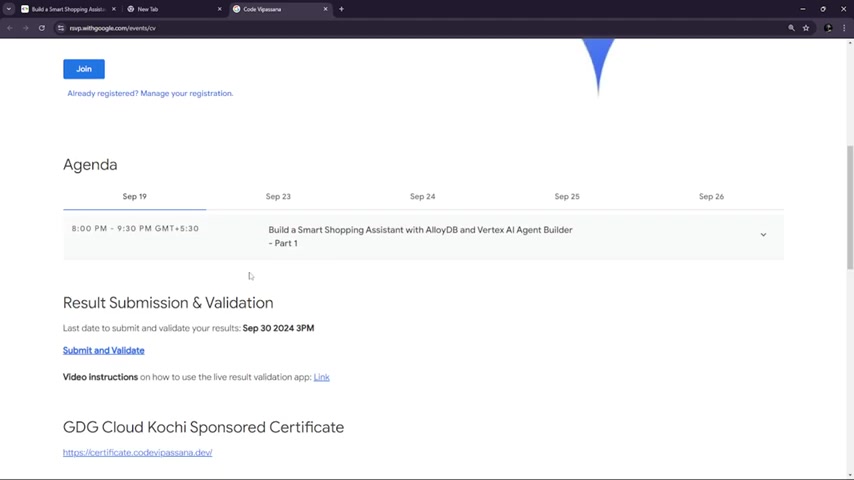Go back with browser back arrow
854x480 pixels.
click(10, 28)
